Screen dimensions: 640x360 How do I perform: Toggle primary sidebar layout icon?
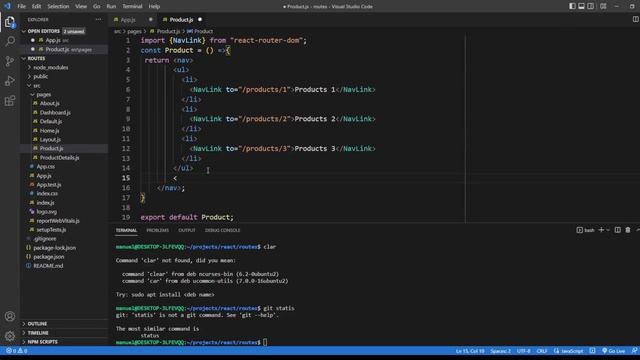(572, 6)
